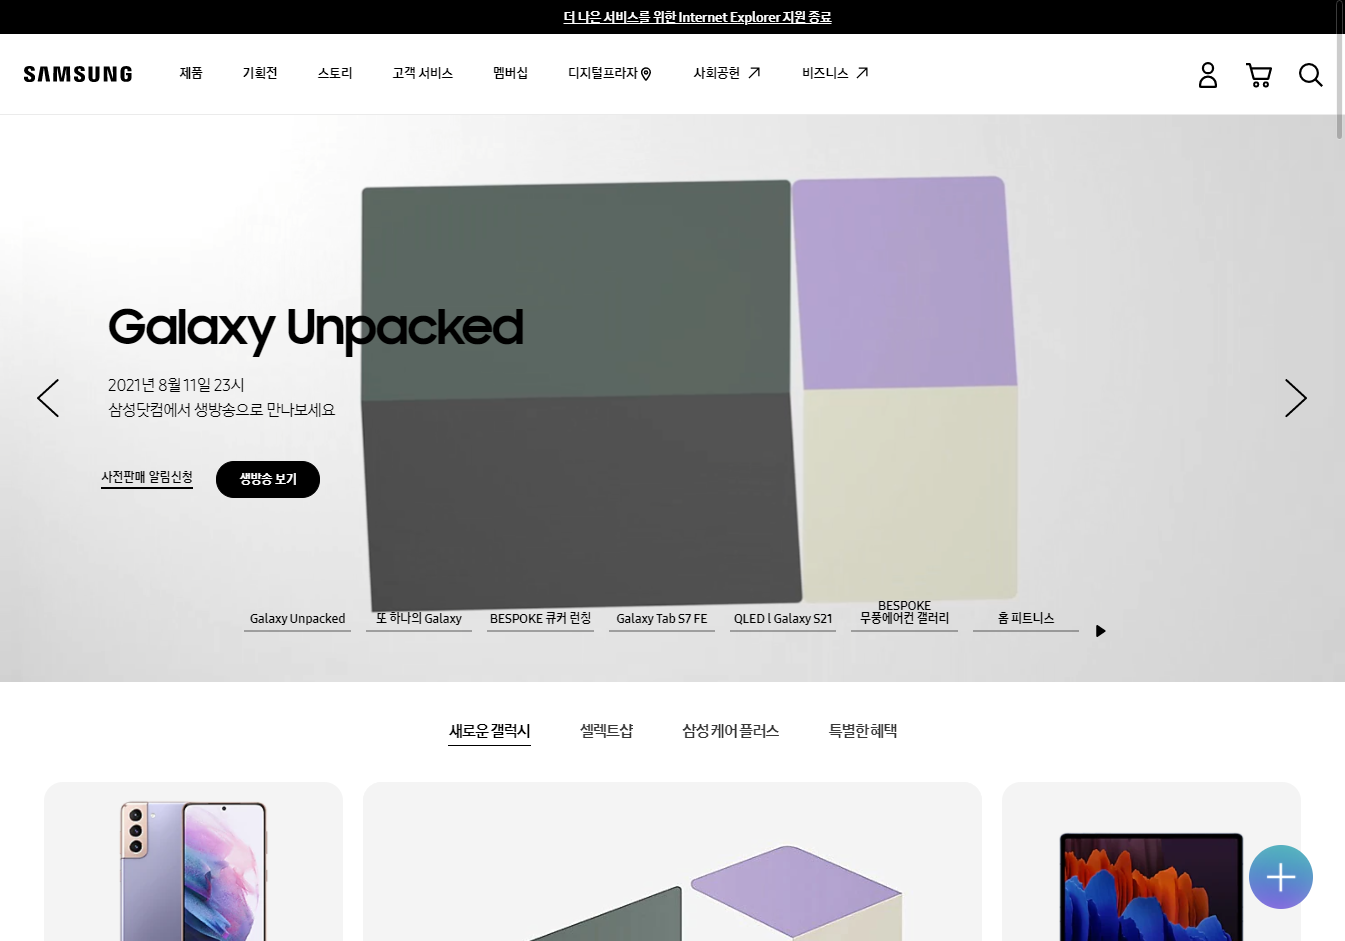Open the foldable shapes center product card
The height and width of the screenshot is (941, 1345).
[672, 862]
